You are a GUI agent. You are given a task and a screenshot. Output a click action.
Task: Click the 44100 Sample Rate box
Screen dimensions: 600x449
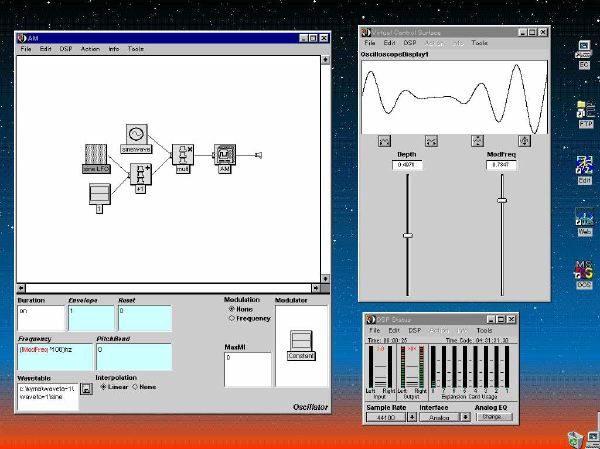tap(386, 417)
